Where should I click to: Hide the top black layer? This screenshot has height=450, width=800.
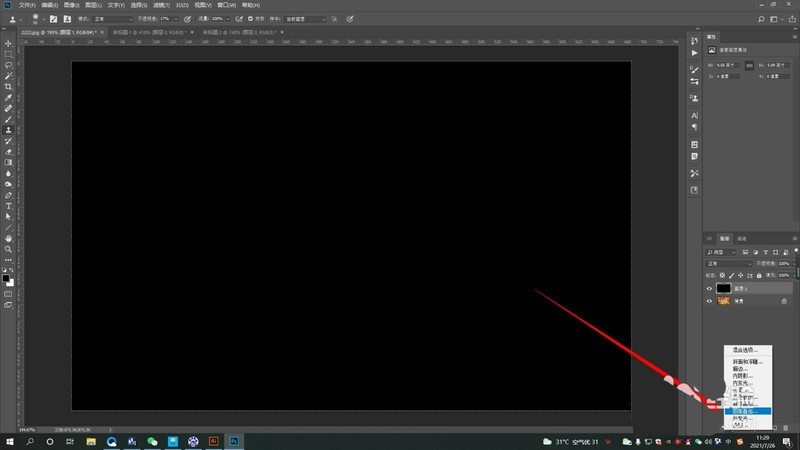710,288
